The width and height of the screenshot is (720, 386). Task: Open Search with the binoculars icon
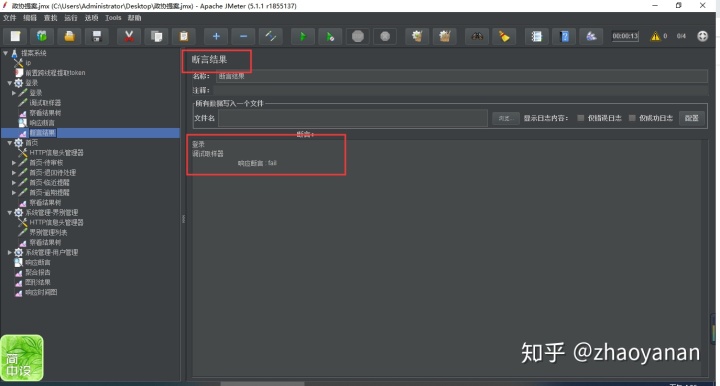pyautogui.click(x=477, y=36)
